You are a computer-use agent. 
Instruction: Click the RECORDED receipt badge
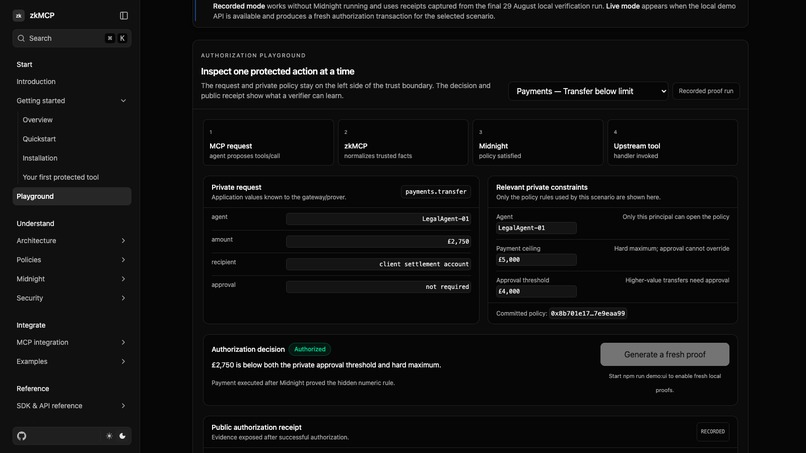pyautogui.click(x=712, y=431)
